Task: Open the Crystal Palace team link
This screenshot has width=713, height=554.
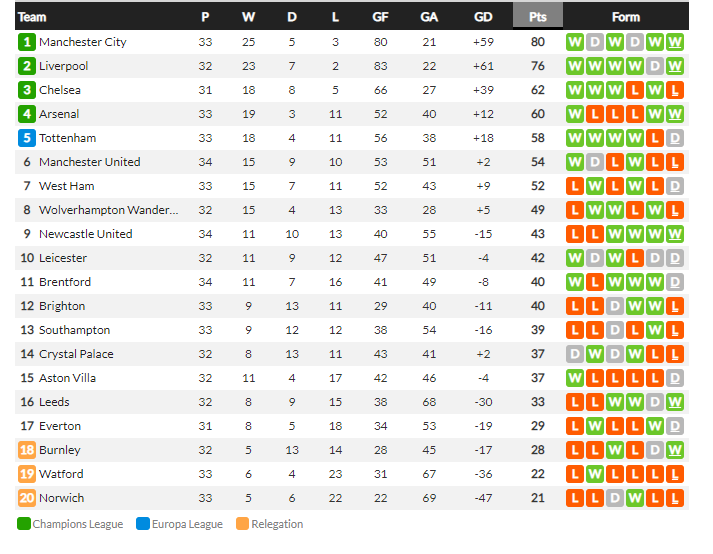Action: tap(76, 354)
